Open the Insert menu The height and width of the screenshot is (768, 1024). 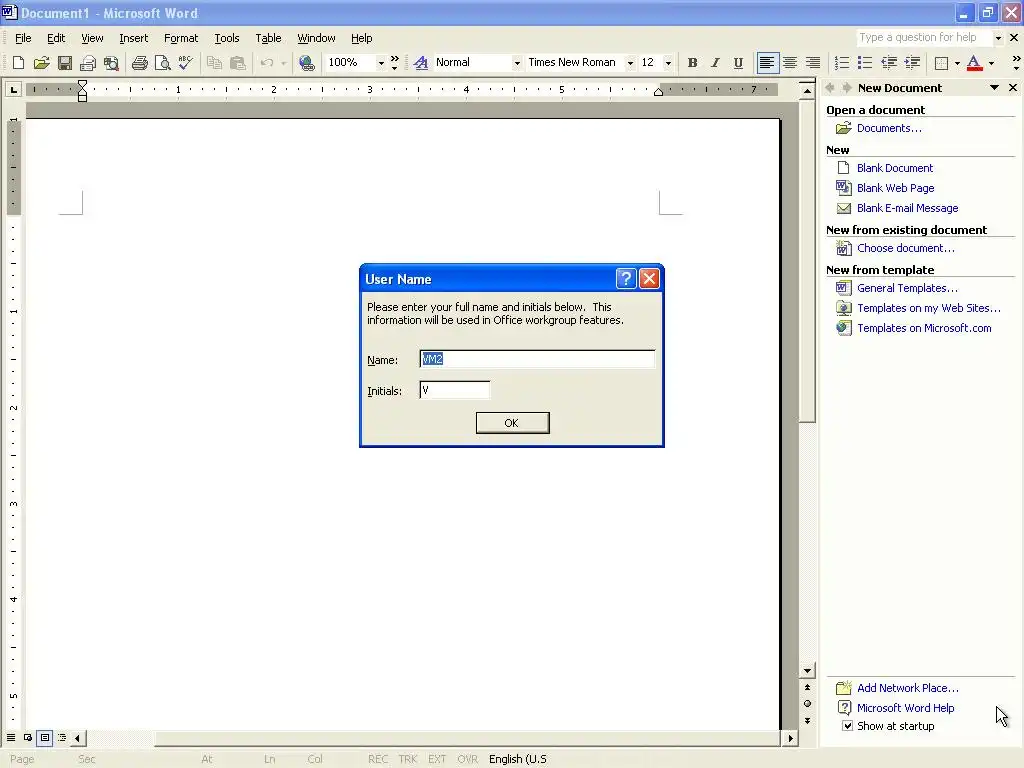[x=133, y=38]
